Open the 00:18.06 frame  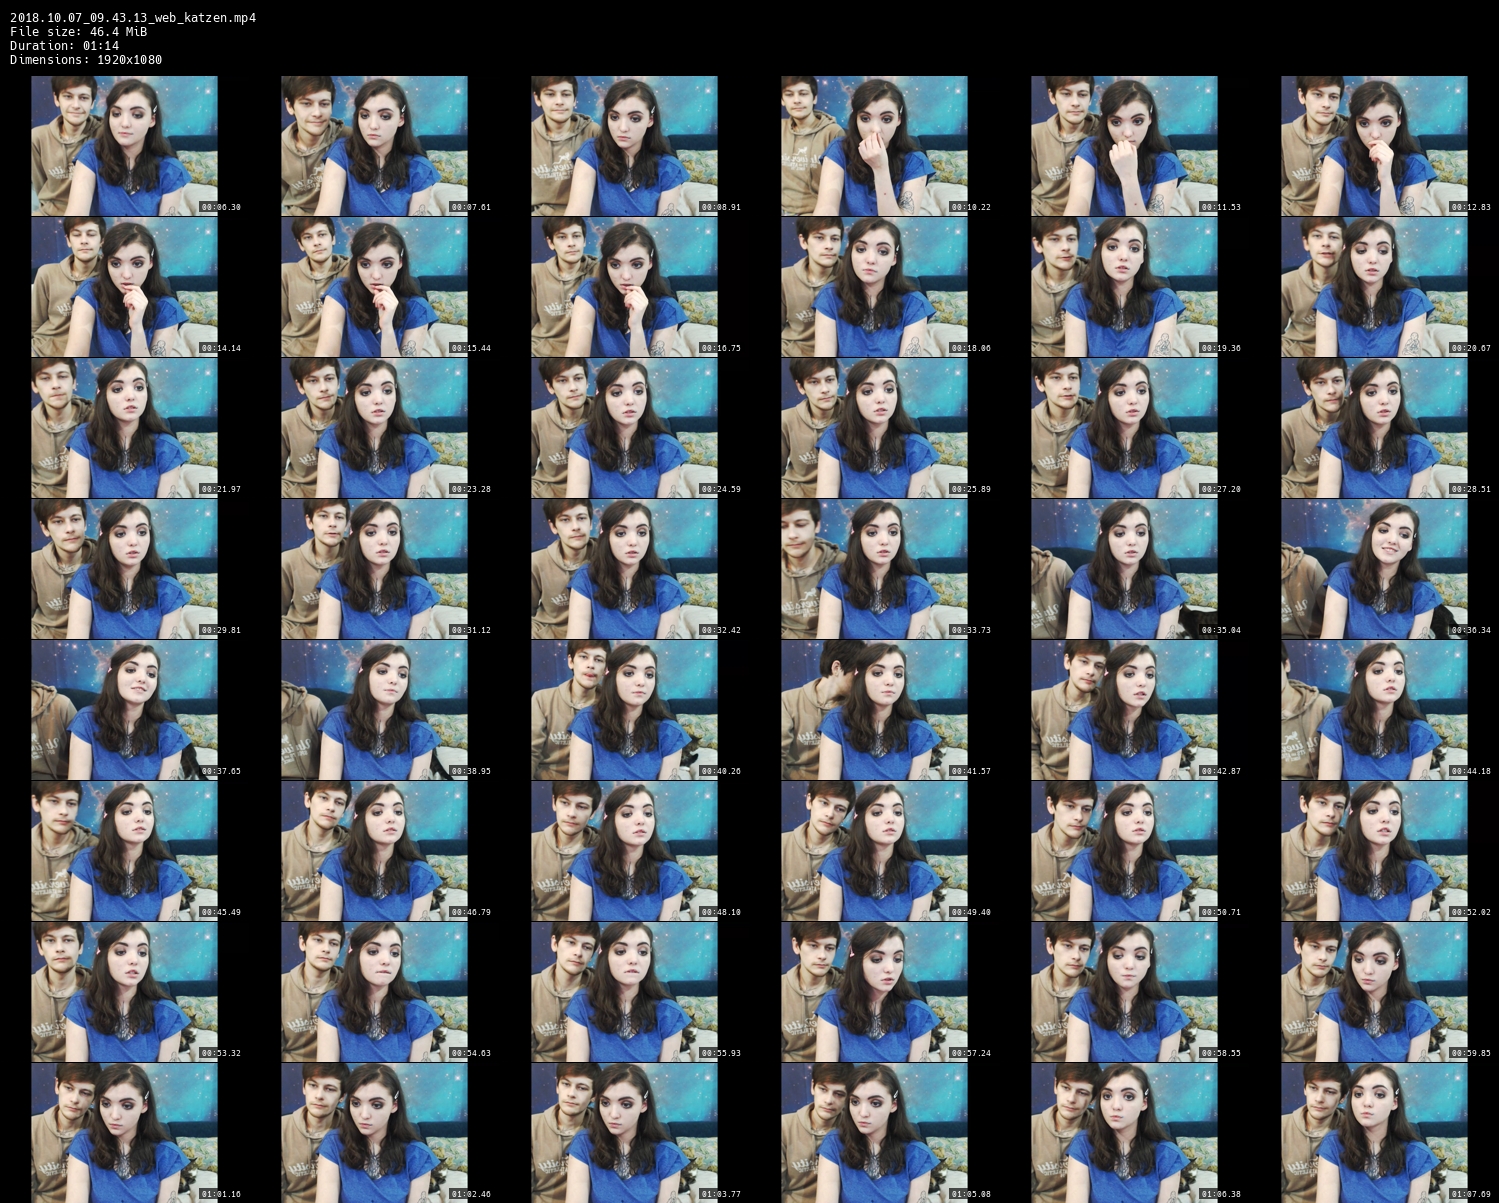pos(874,287)
